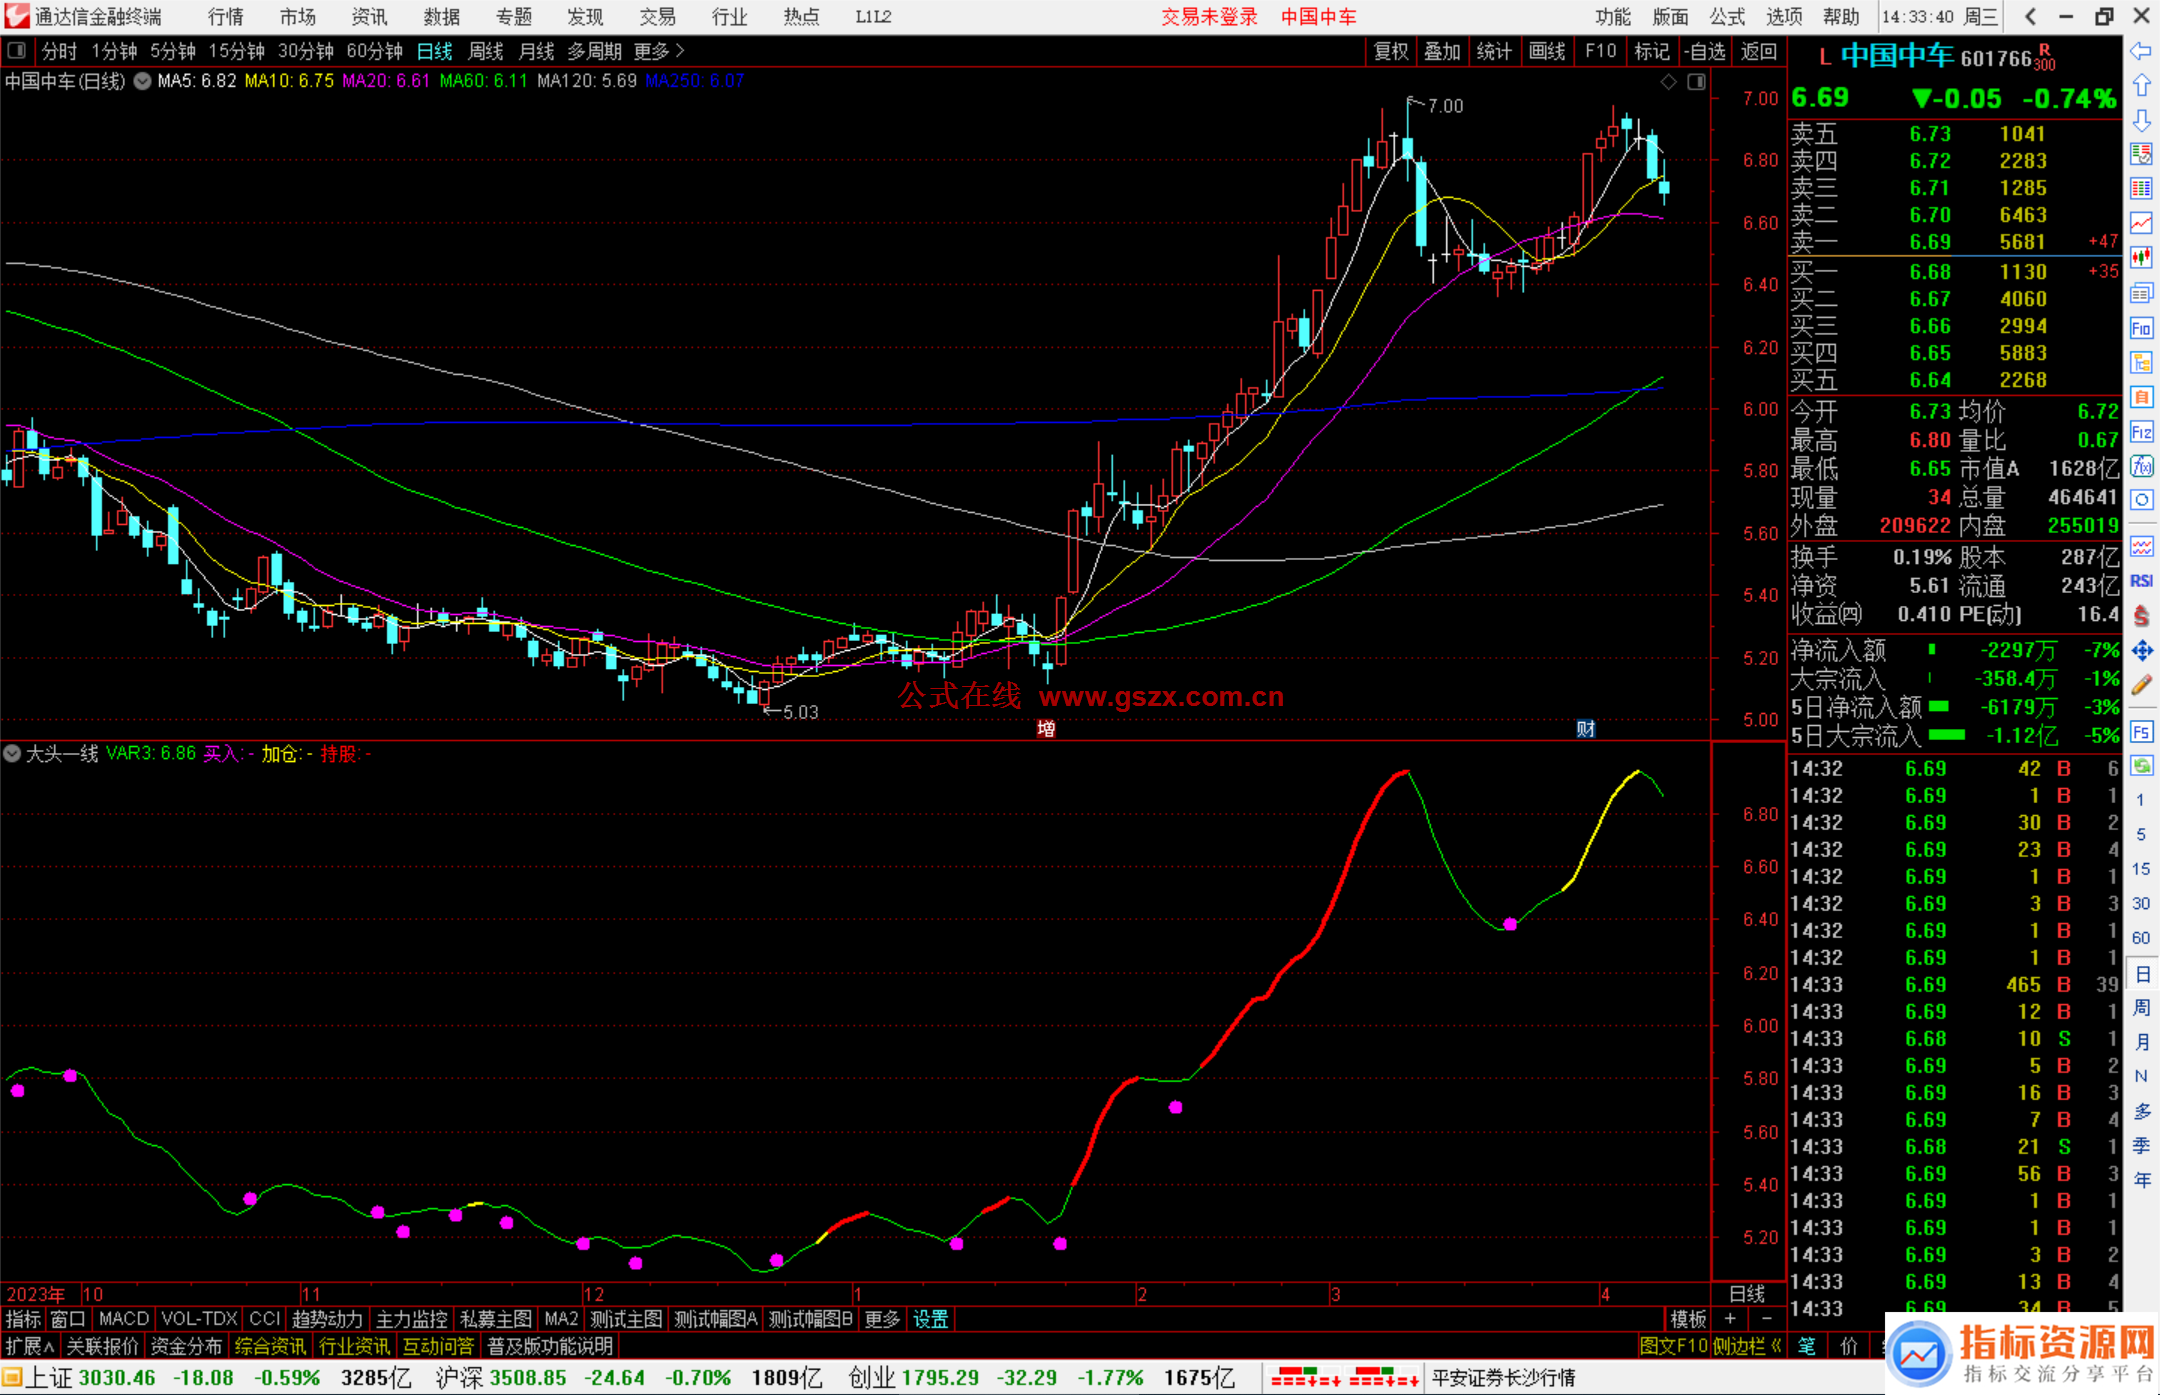This screenshot has width=2160, height=1395.
Task: Switch to the 周线 weekly chart tab
Action: [x=486, y=51]
